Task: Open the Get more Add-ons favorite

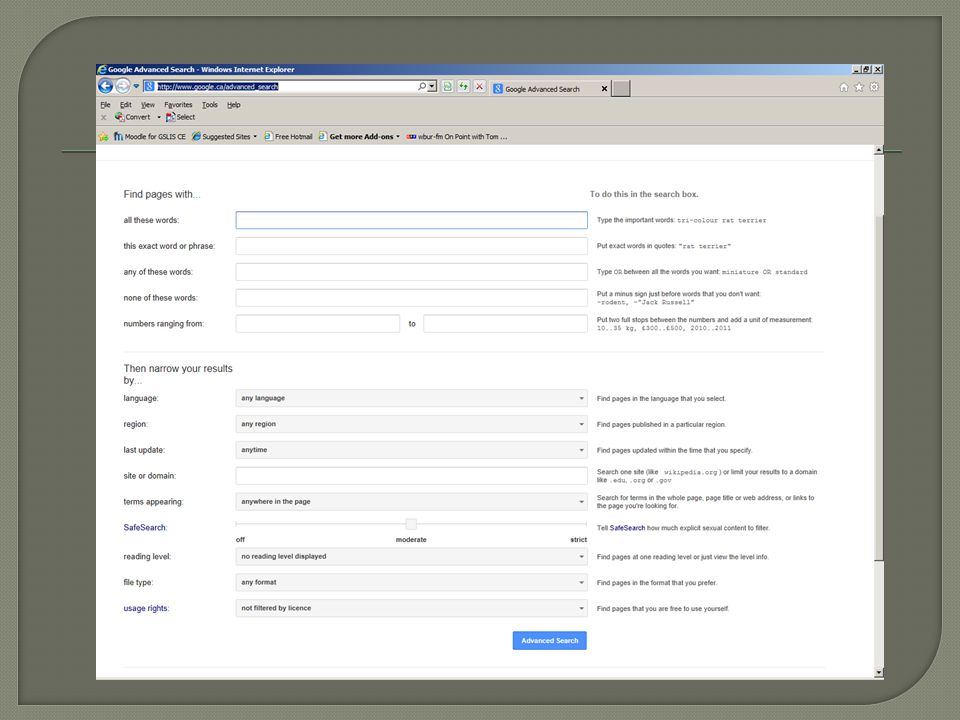Action: pyautogui.click(x=359, y=137)
